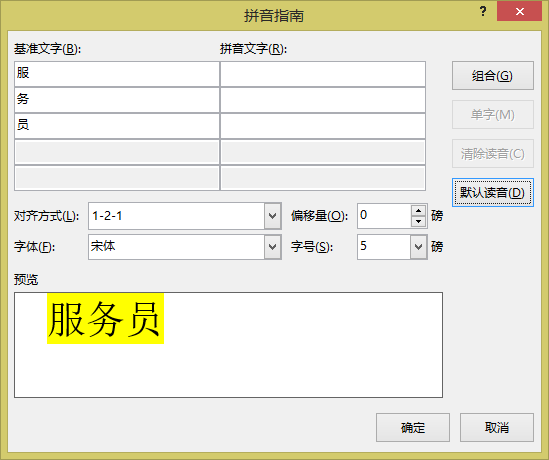Select the base text field containing 员

[117, 126]
